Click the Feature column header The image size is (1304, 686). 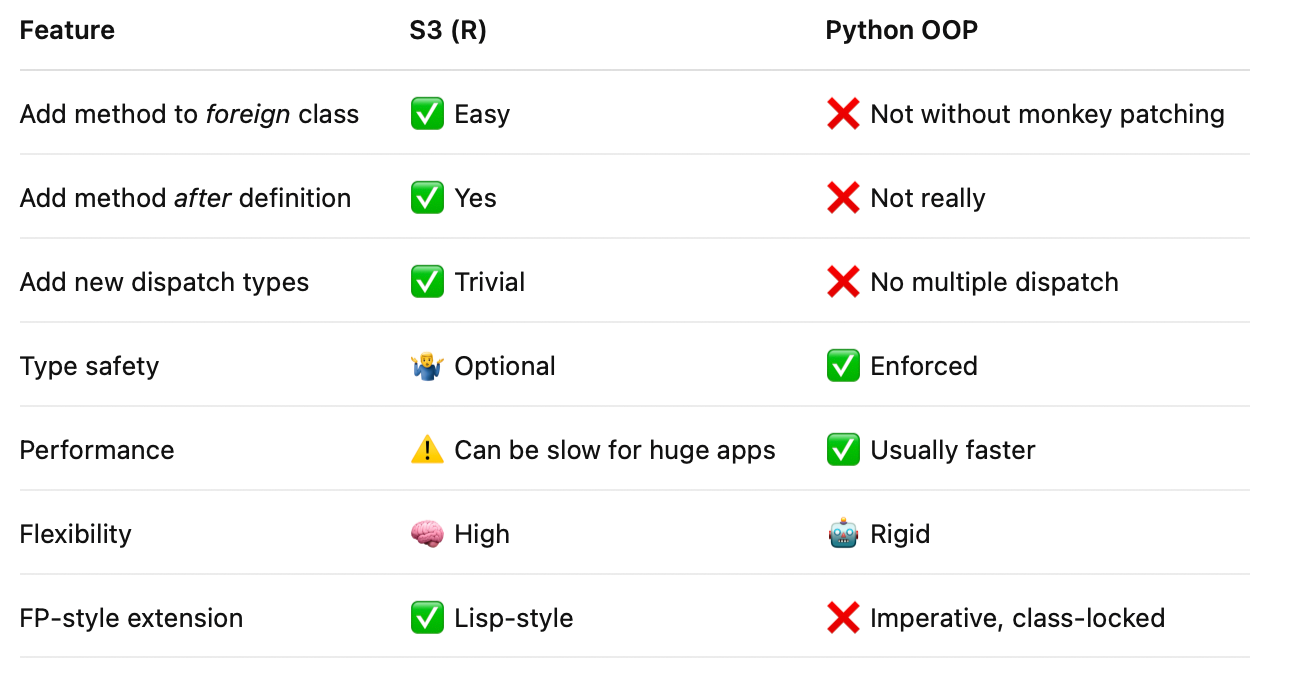point(67,30)
